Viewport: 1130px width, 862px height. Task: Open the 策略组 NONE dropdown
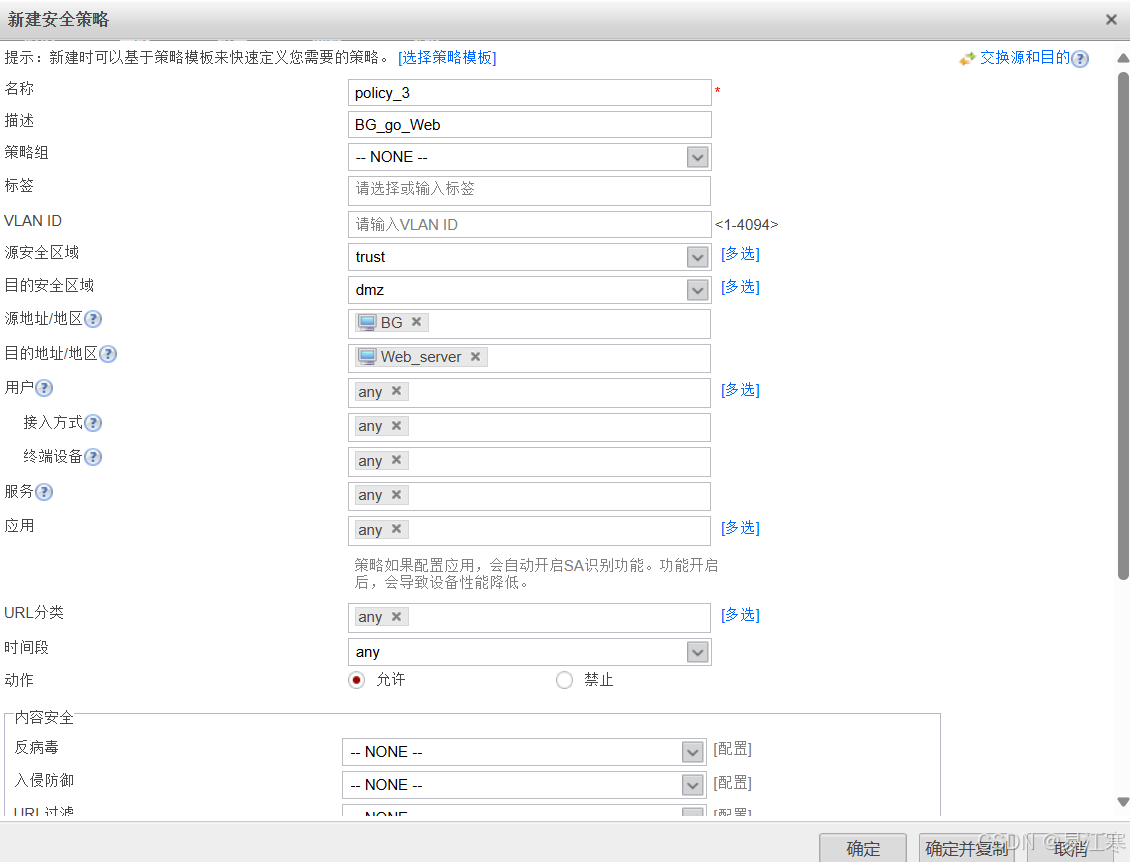click(x=697, y=156)
